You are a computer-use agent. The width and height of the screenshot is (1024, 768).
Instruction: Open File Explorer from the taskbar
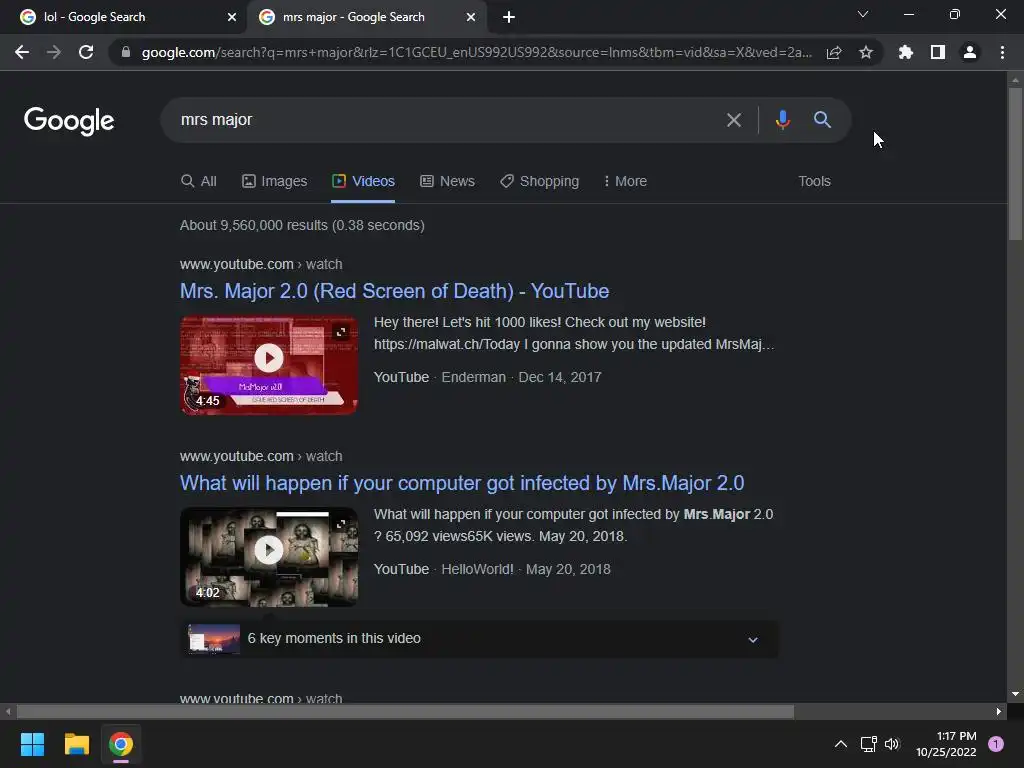[x=76, y=744]
